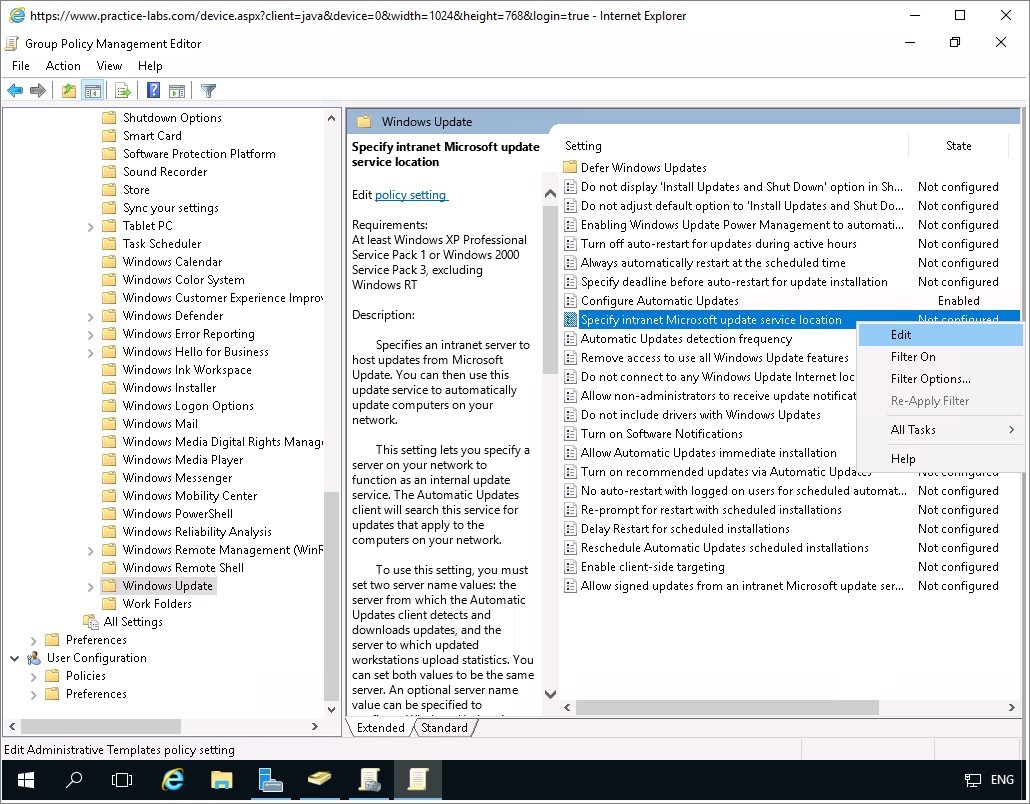Screen dimensions: 1030x804
Task: Click the Export List toolbar icon
Action: [123, 91]
